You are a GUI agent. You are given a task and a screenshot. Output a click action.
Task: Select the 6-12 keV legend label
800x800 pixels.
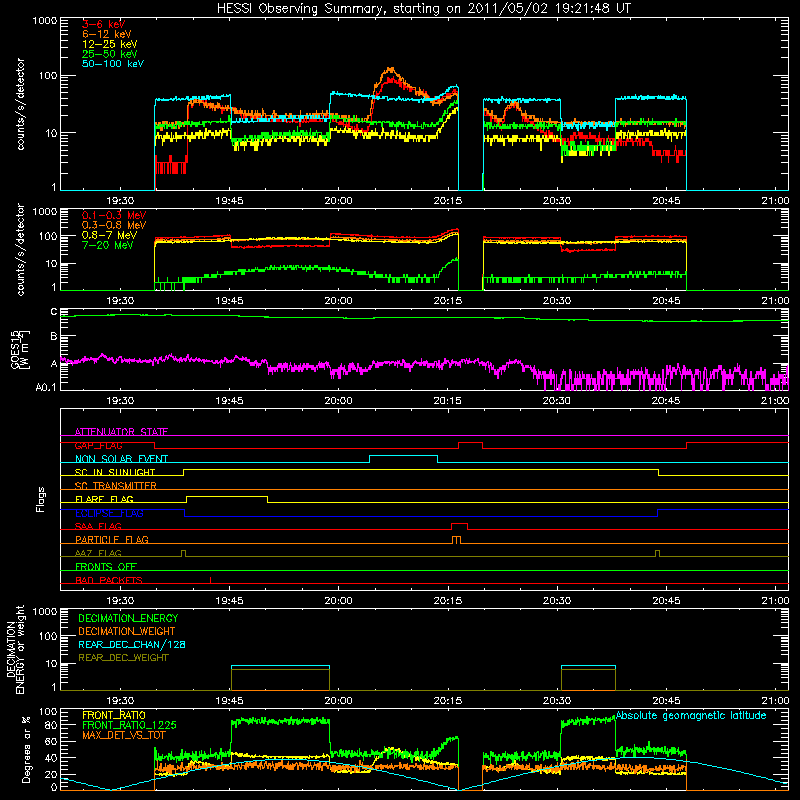107,34
